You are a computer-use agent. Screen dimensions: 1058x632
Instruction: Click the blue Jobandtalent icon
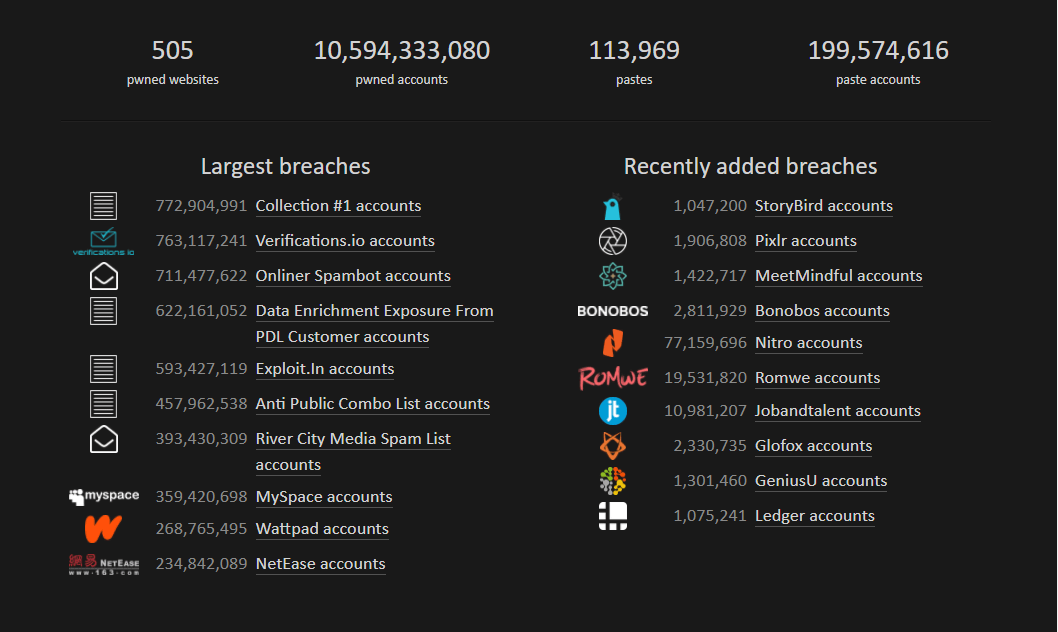point(612,411)
